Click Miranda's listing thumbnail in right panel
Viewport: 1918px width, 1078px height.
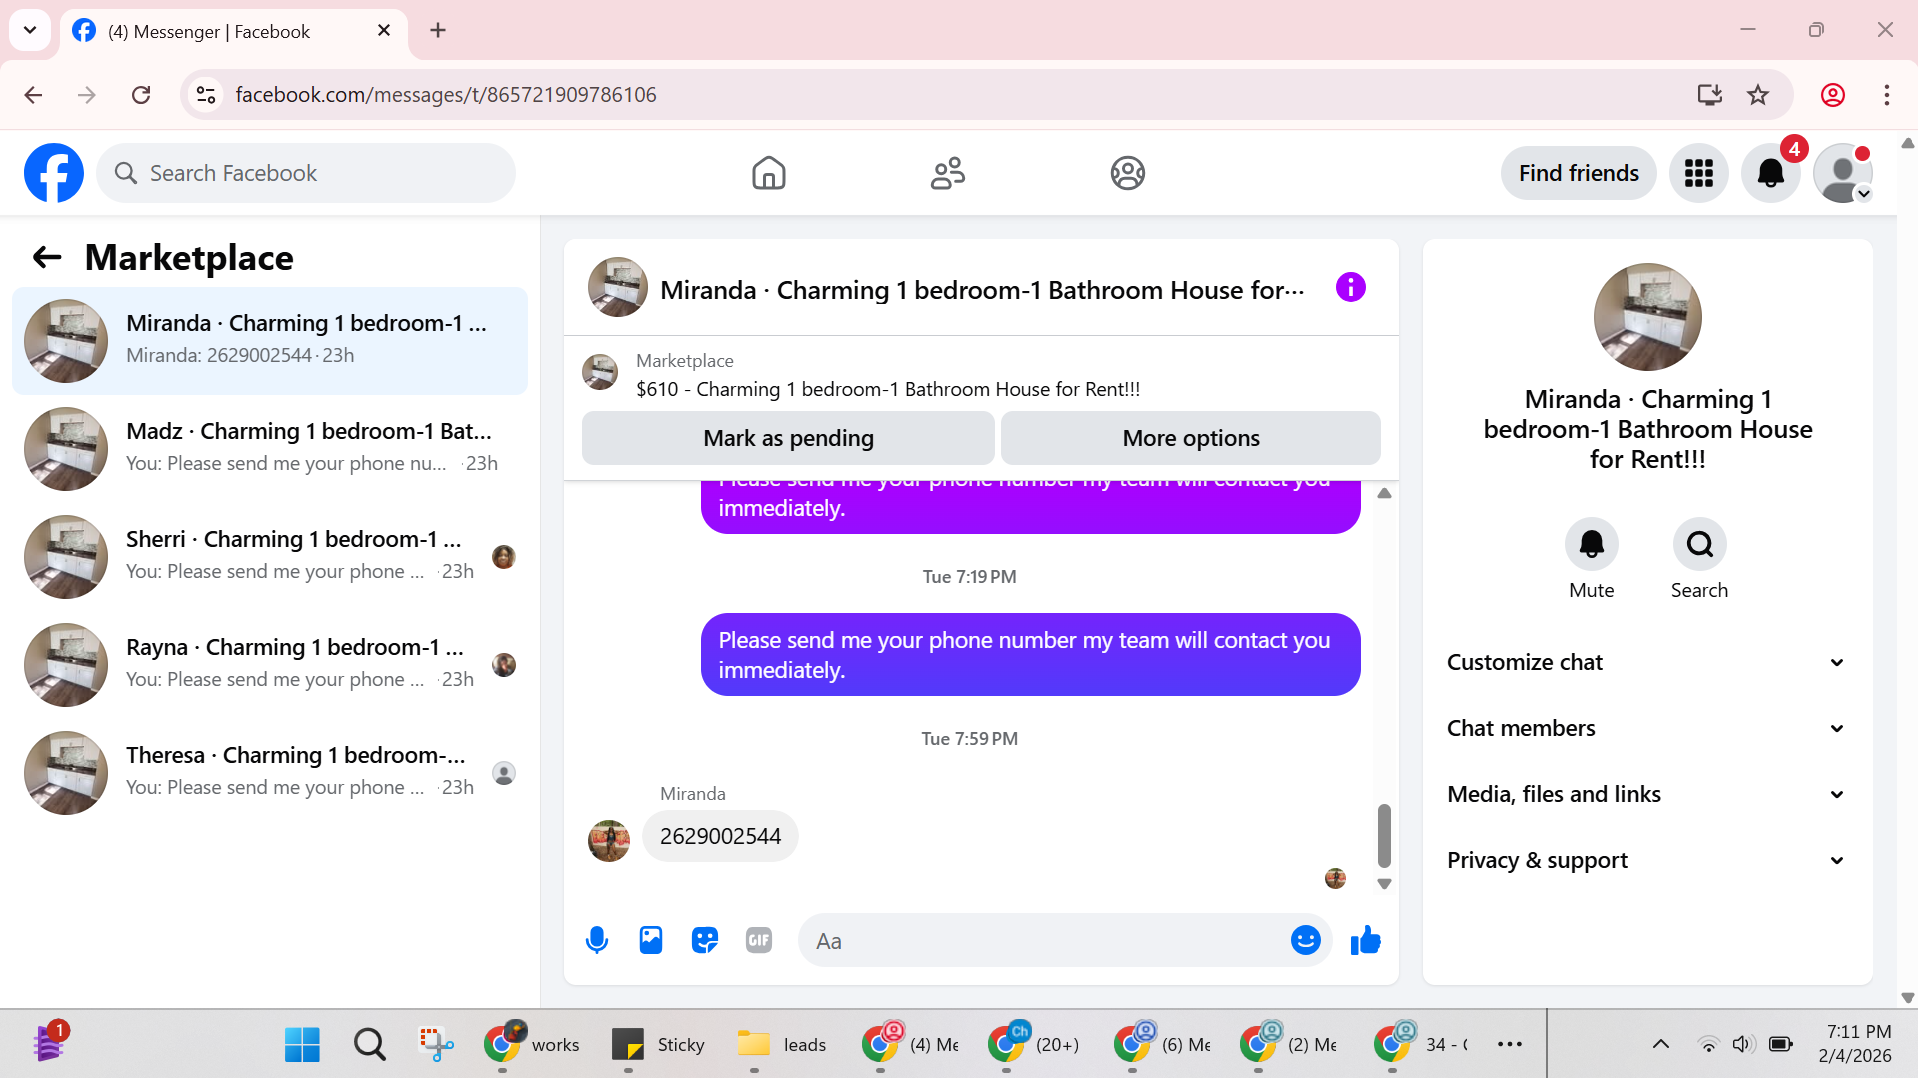pos(1647,317)
